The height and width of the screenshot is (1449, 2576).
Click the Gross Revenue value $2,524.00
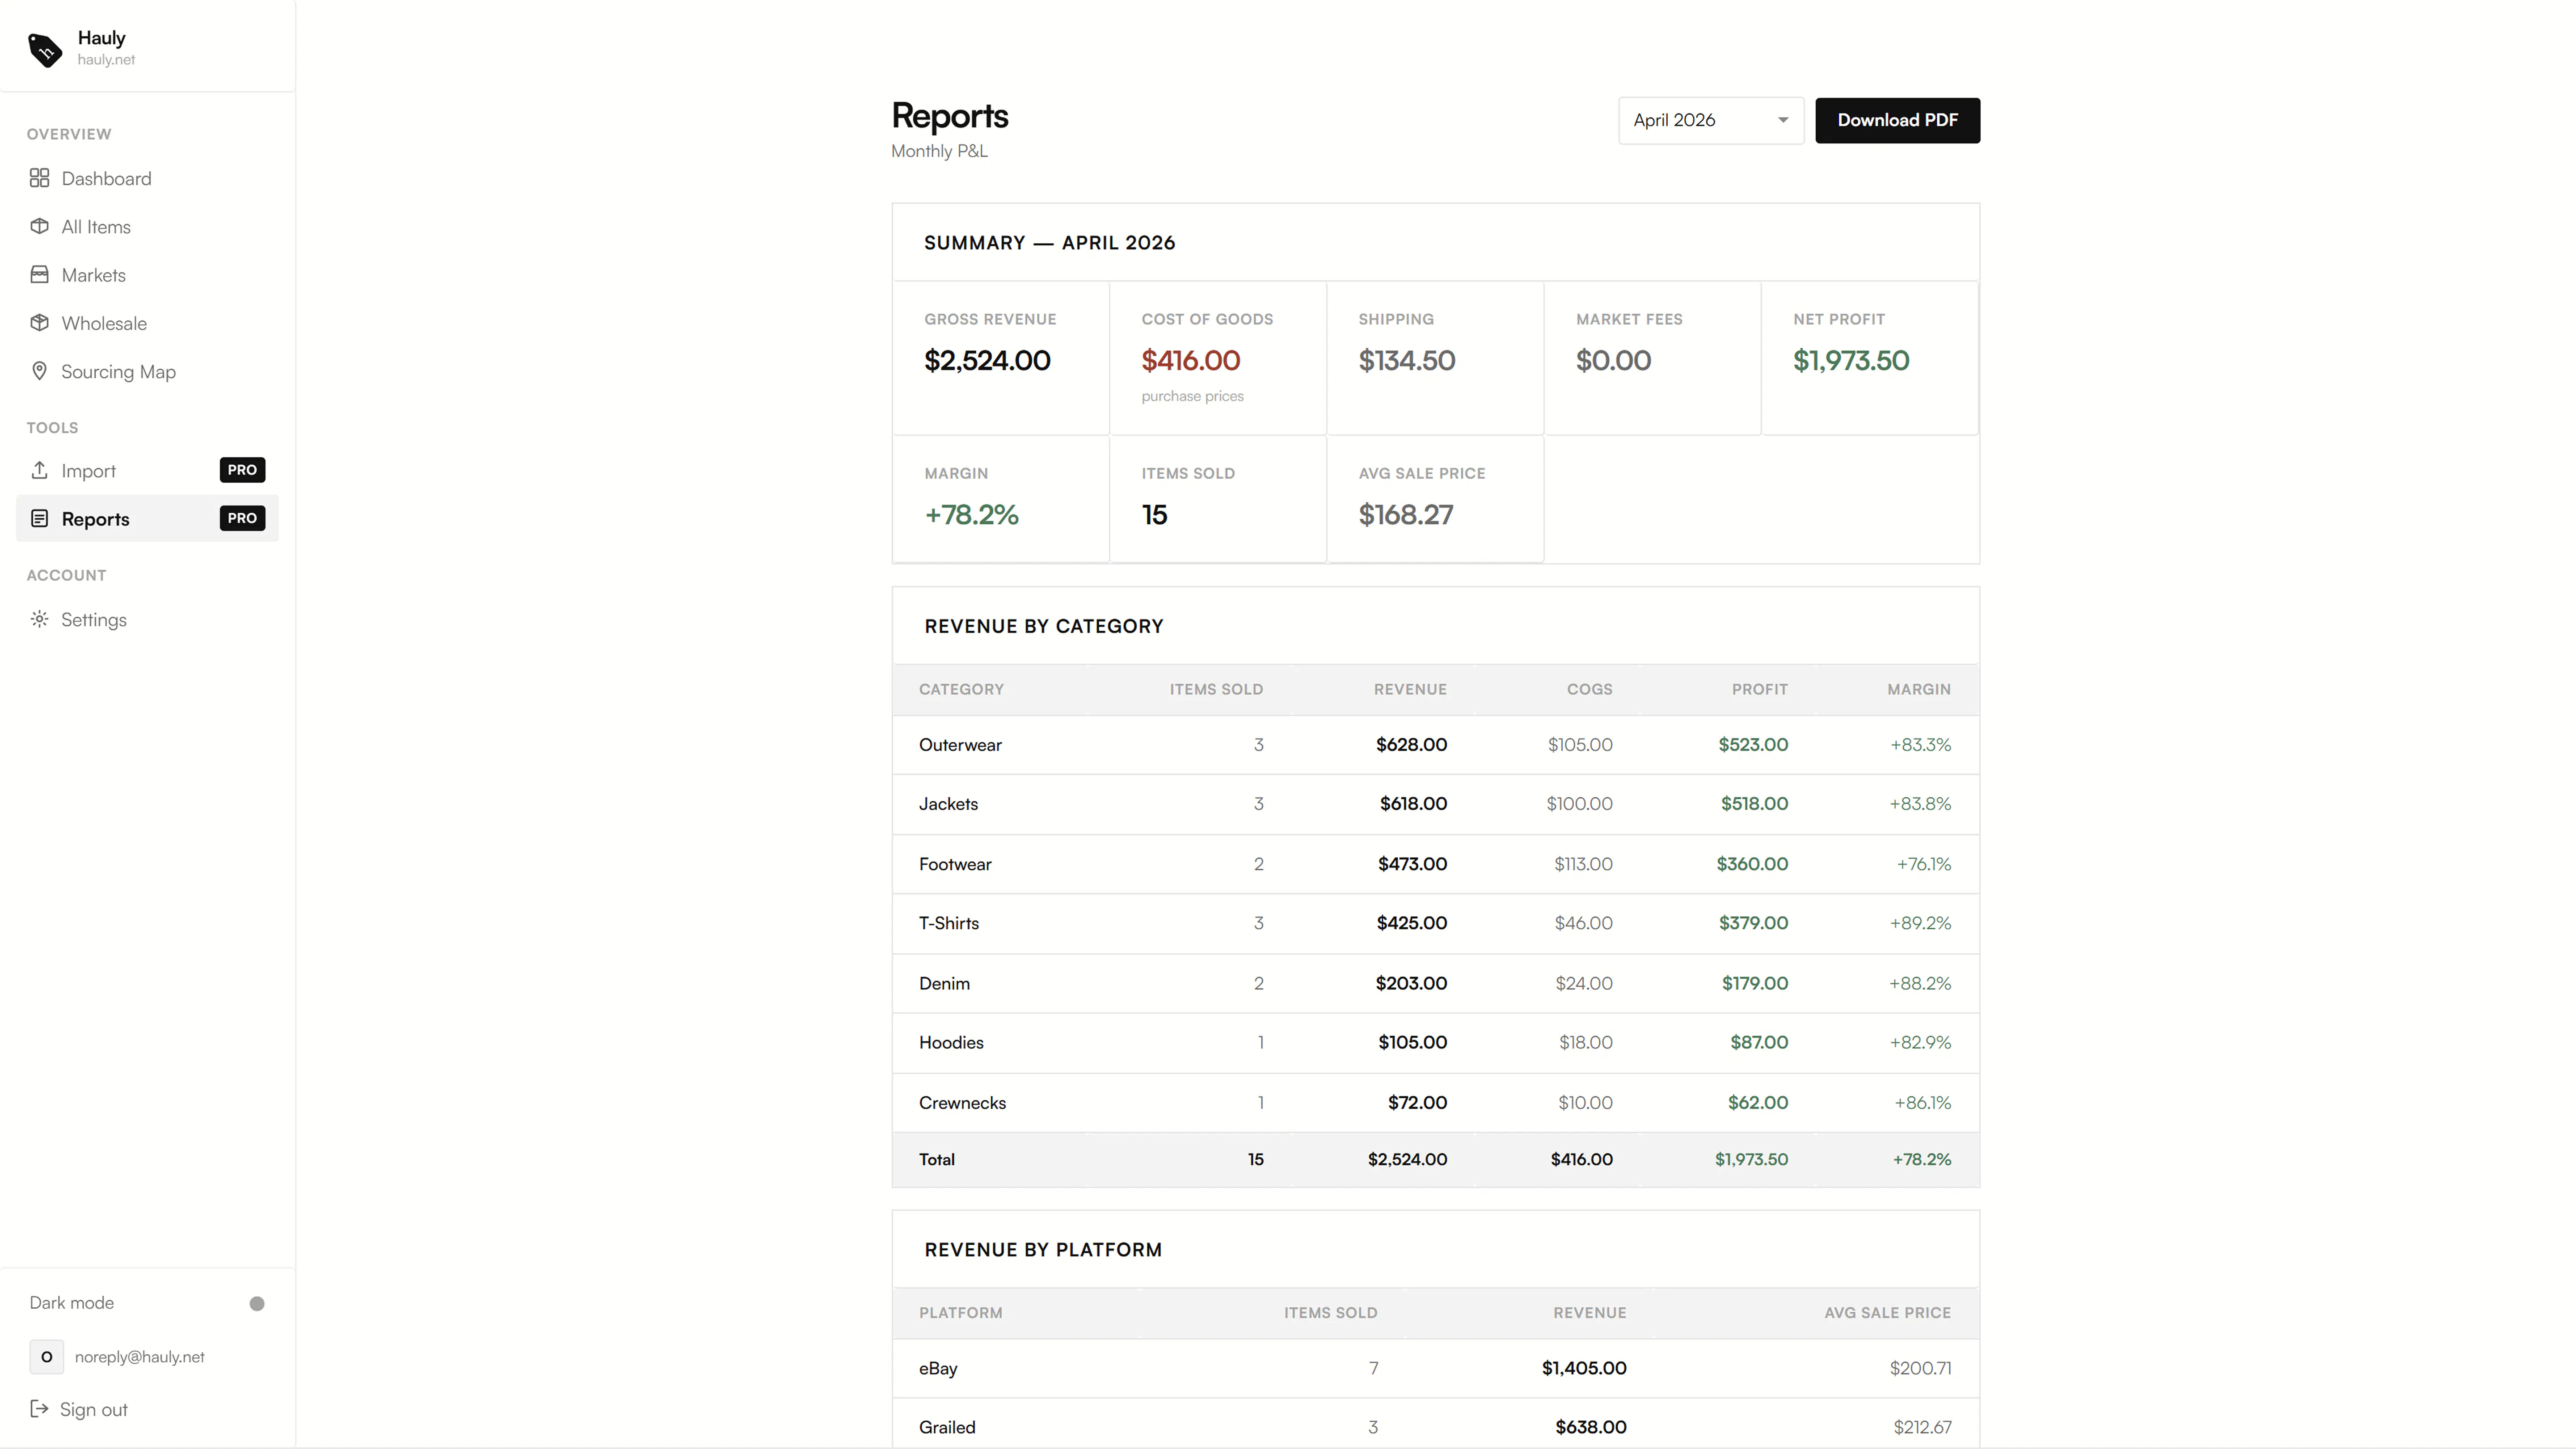[987, 361]
